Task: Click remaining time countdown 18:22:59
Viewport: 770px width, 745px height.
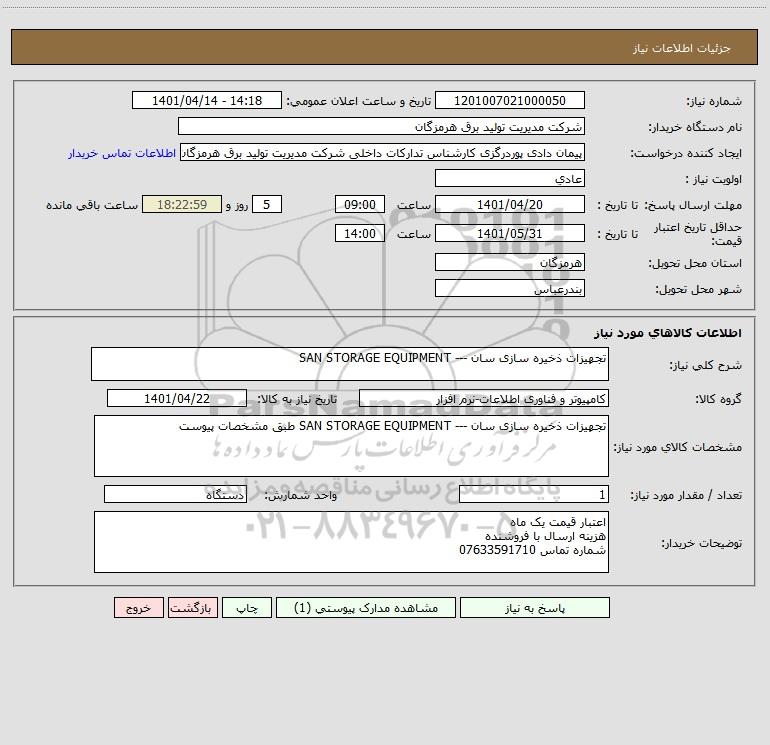Action: click(x=182, y=204)
